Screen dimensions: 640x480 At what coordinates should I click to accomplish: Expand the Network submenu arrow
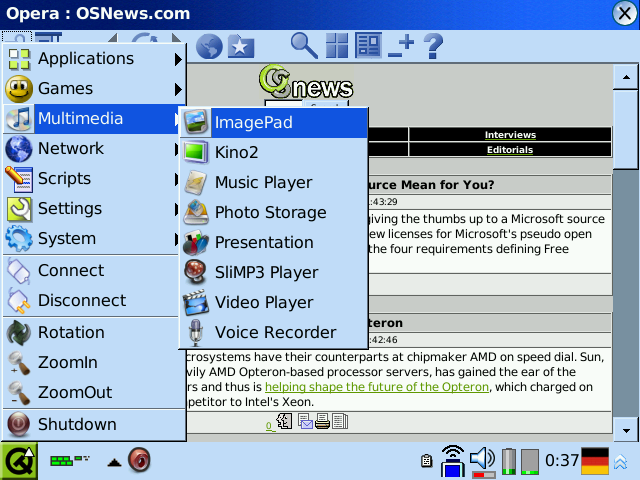click(x=176, y=149)
